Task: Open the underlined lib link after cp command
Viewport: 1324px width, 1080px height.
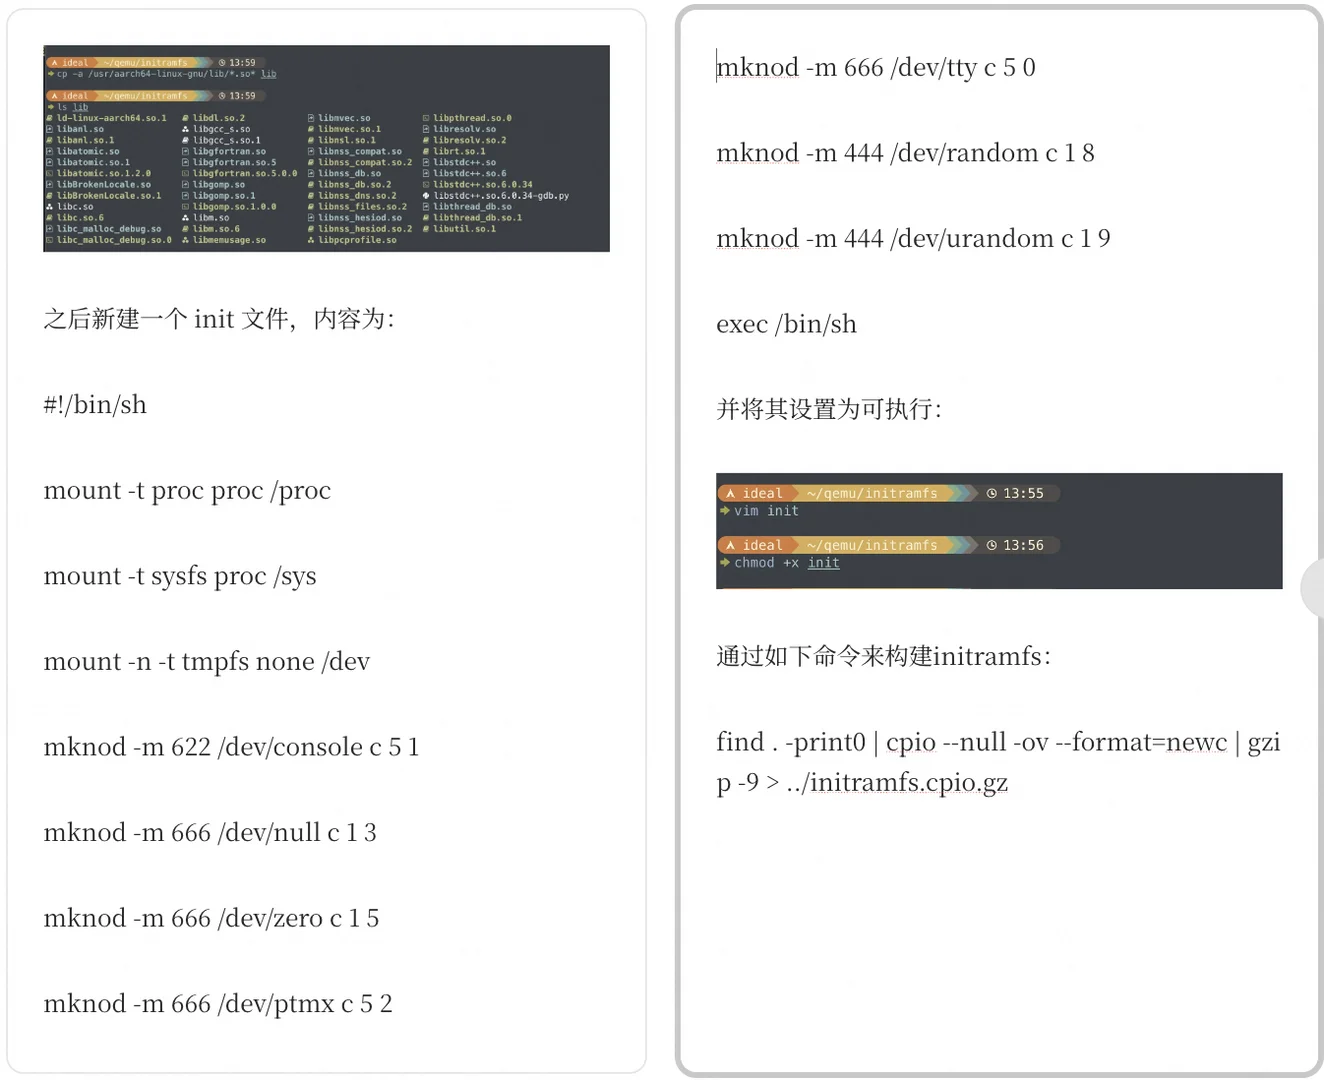Action: coord(268,74)
